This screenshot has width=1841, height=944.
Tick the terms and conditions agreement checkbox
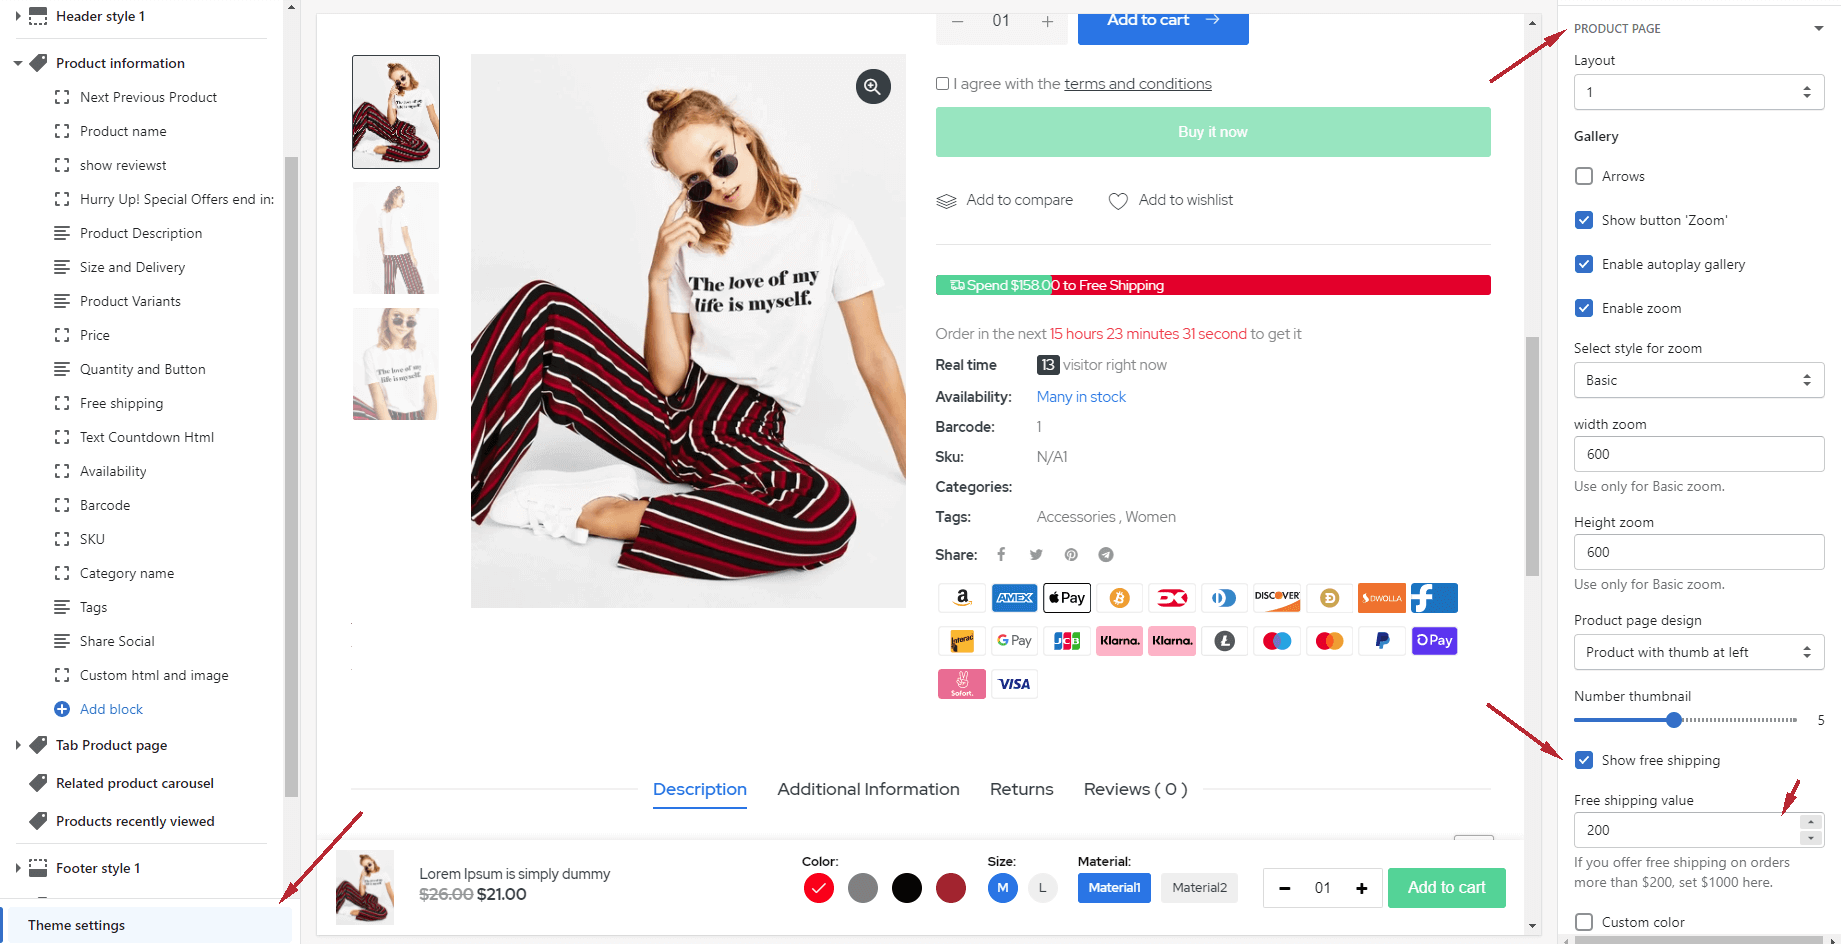point(942,84)
